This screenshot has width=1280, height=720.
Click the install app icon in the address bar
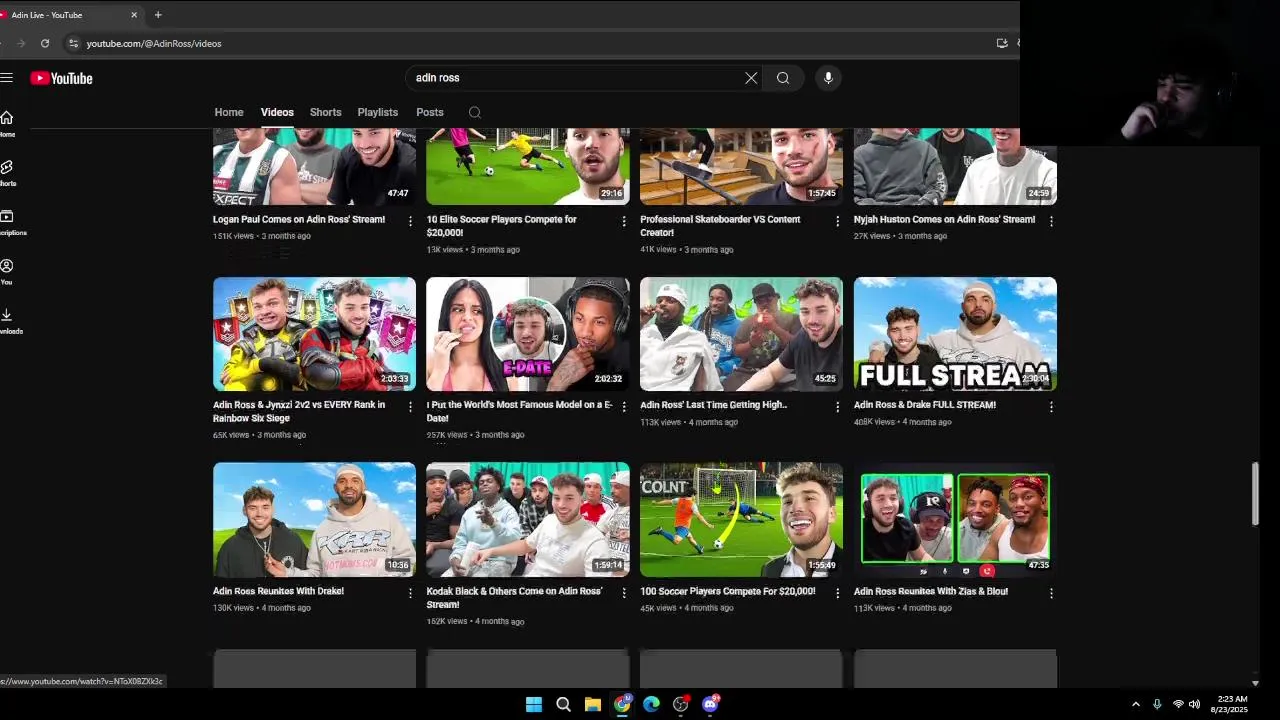pyautogui.click(x=1002, y=43)
